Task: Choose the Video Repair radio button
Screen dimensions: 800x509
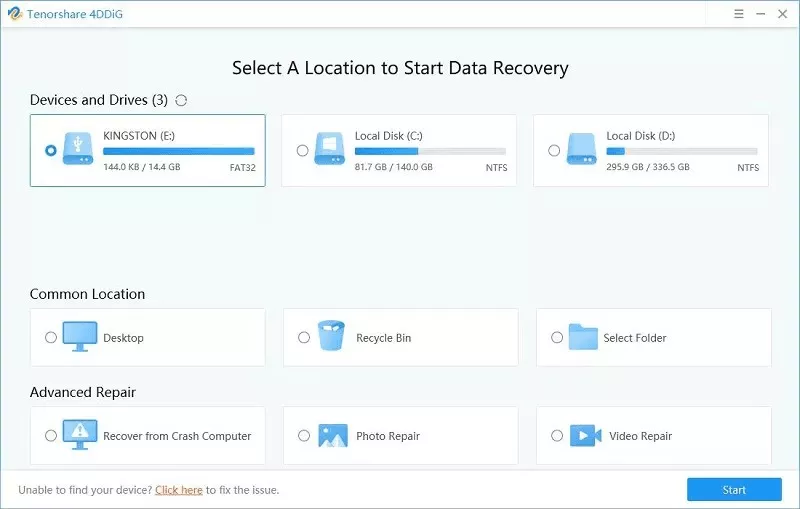Action: click(x=557, y=435)
